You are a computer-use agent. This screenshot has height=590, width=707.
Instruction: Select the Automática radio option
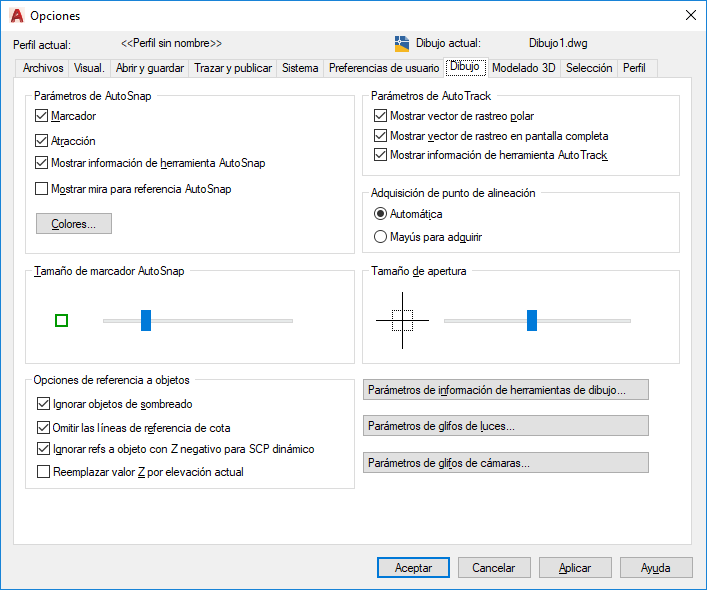pyautogui.click(x=380, y=214)
